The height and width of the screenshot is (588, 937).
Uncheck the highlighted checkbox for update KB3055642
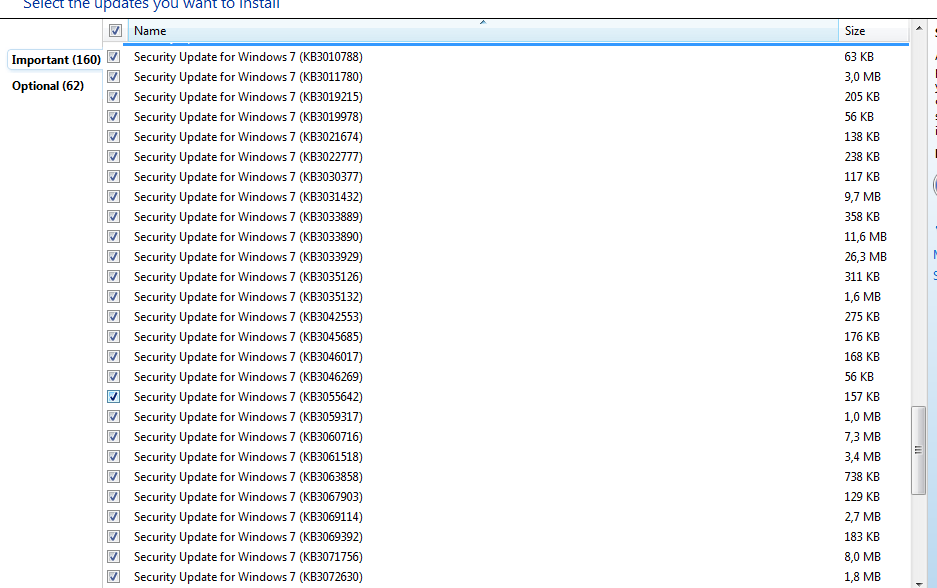[114, 397]
